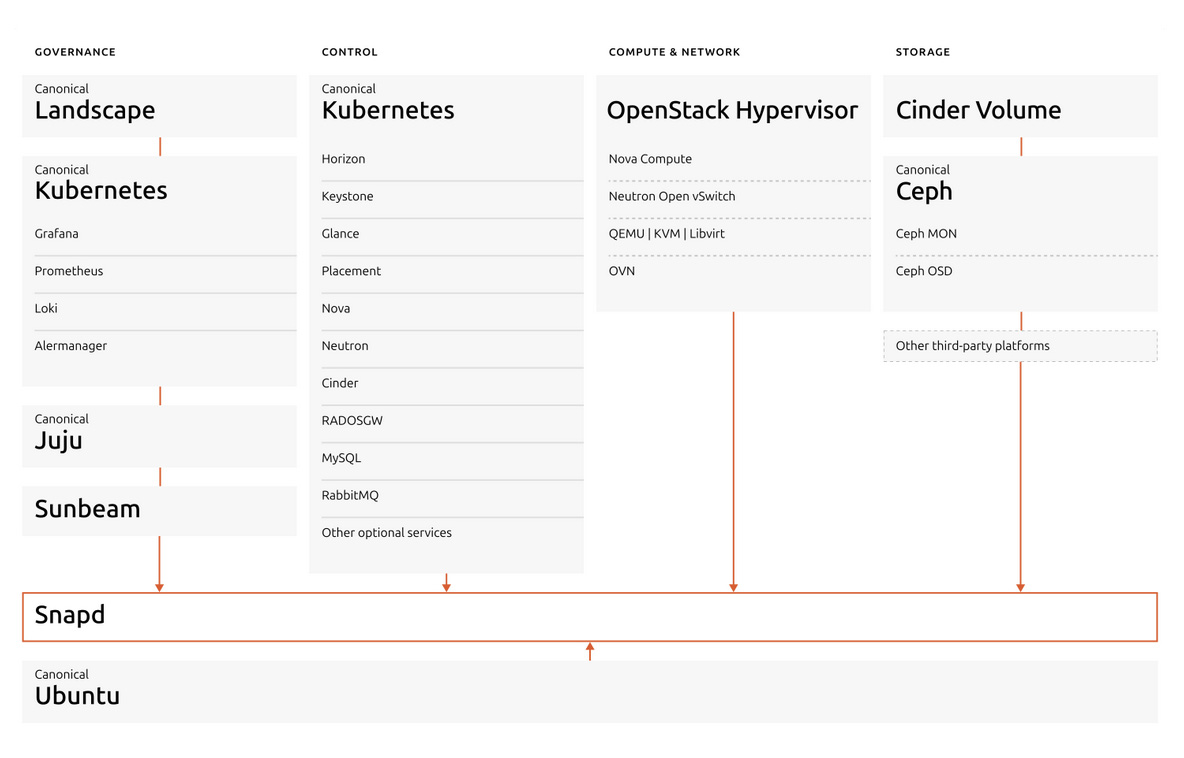The height and width of the screenshot is (758, 1184).
Task: Click the Glance service row
Action: [452, 237]
